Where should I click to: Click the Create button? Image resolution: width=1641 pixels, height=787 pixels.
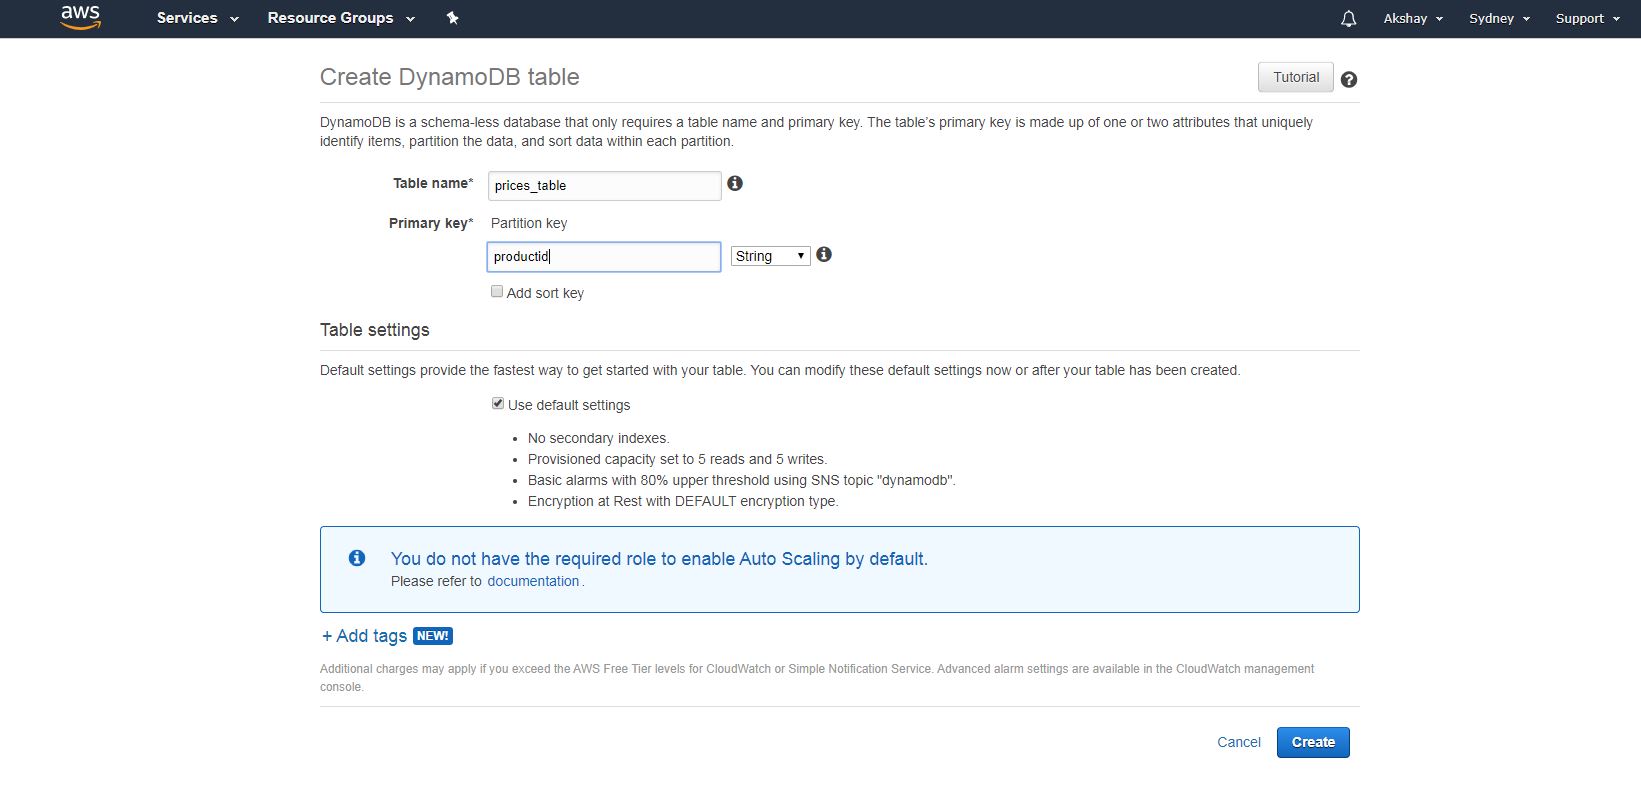click(x=1313, y=742)
